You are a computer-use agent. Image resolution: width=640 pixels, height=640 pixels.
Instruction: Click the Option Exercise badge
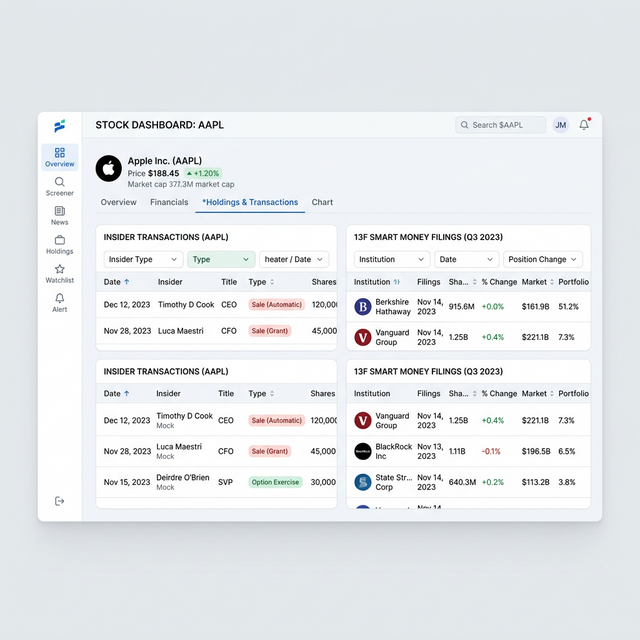tap(275, 482)
